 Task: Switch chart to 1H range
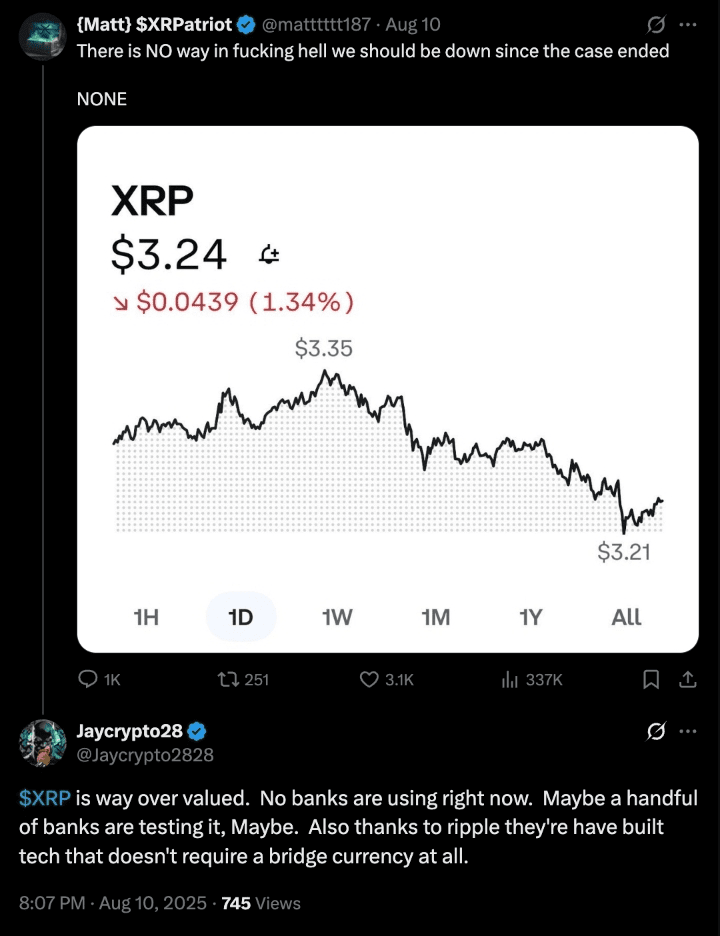[x=146, y=617]
